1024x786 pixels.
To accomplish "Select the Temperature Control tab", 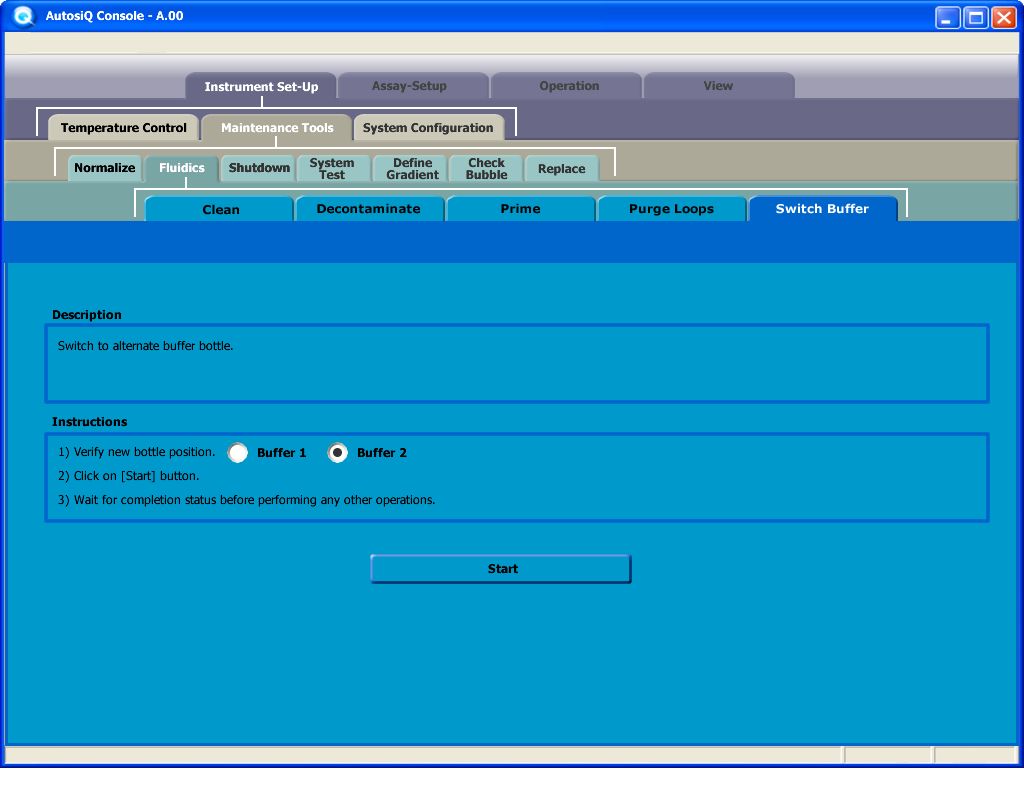I will pos(124,128).
